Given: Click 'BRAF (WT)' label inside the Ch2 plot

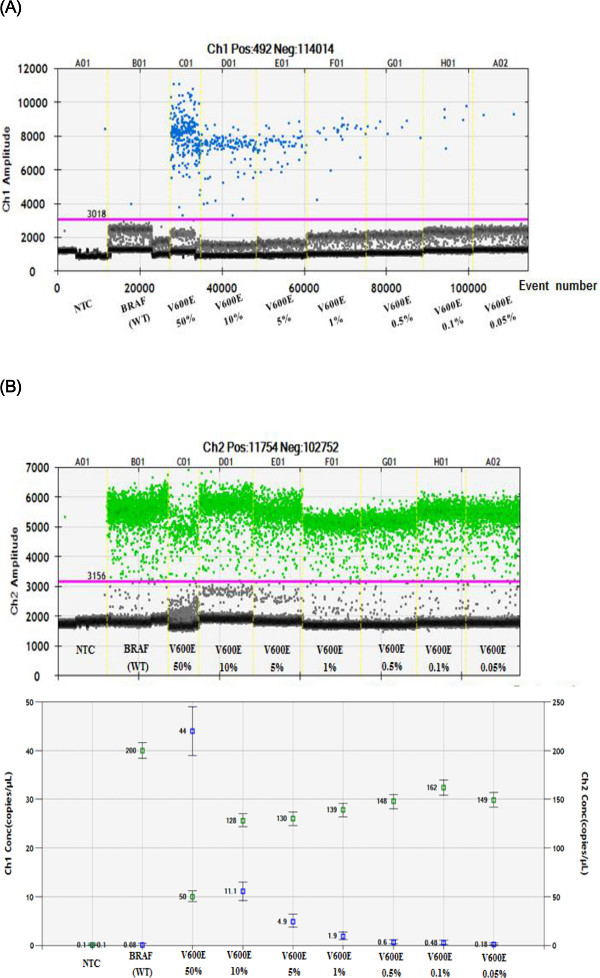Looking at the screenshot, I should 138,658.
